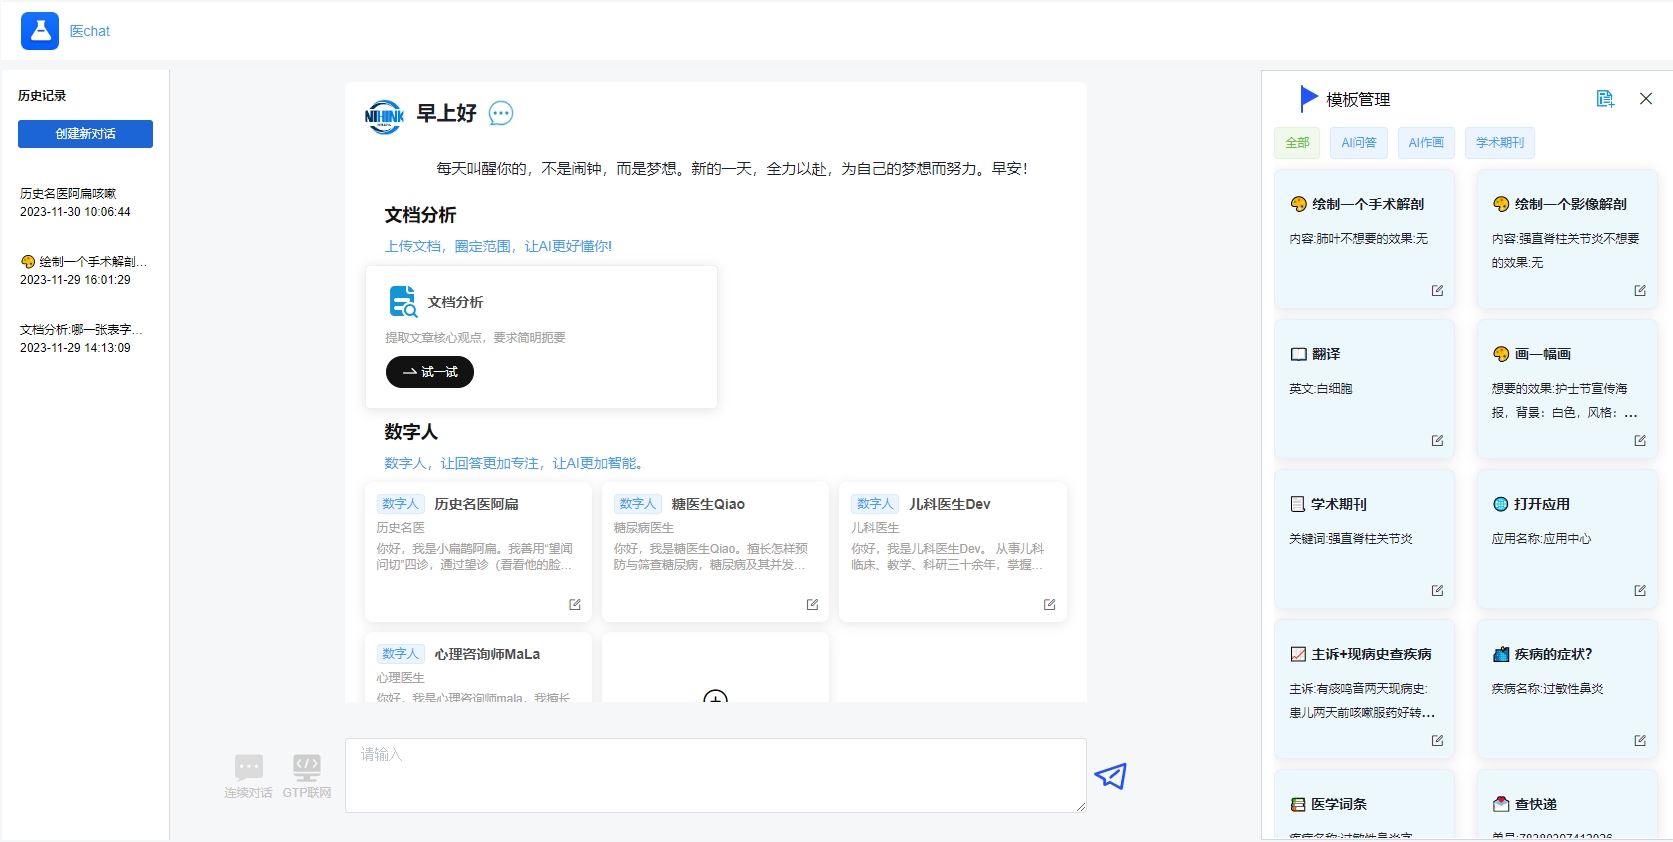Screen dimensions: 1673x842
Task: Click the 文档分析 card title
Action: [x=455, y=302]
